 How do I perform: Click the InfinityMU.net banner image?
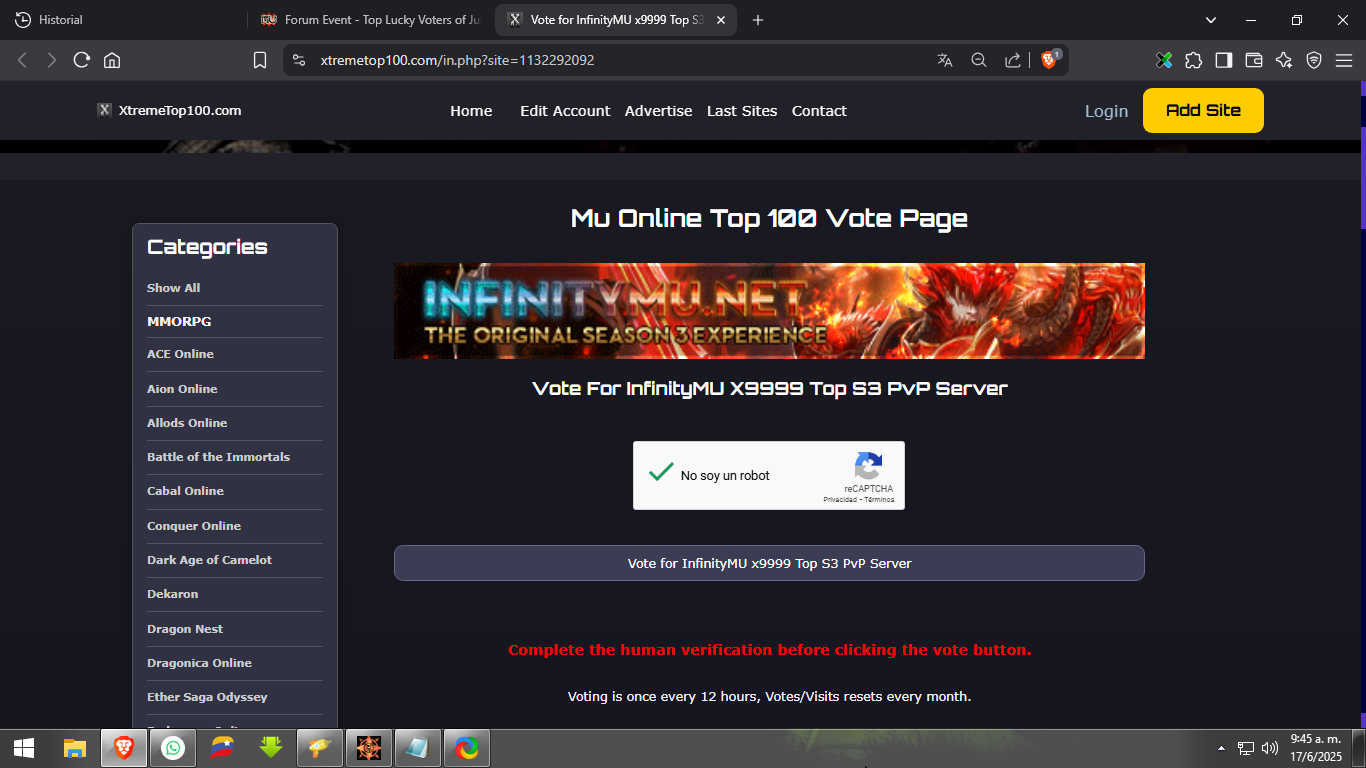click(x=769, y=311)
